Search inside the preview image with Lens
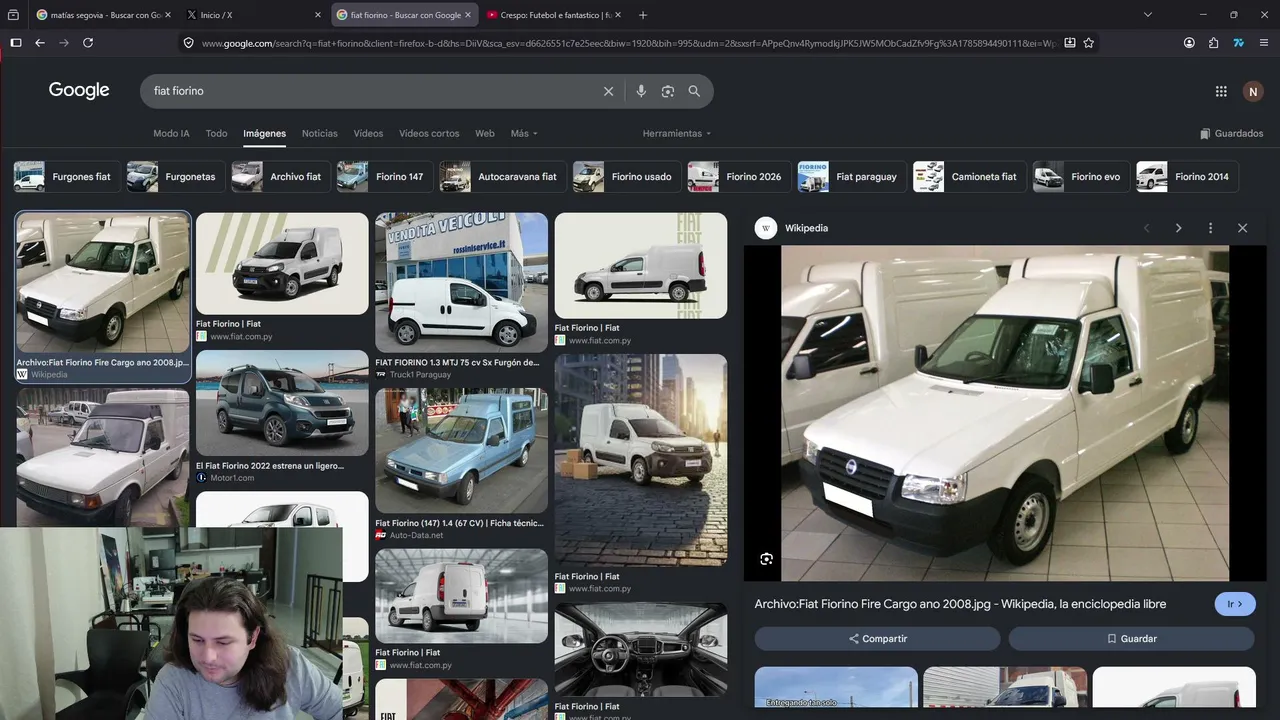Viewport: 1280px width, 720px height. 766,559
